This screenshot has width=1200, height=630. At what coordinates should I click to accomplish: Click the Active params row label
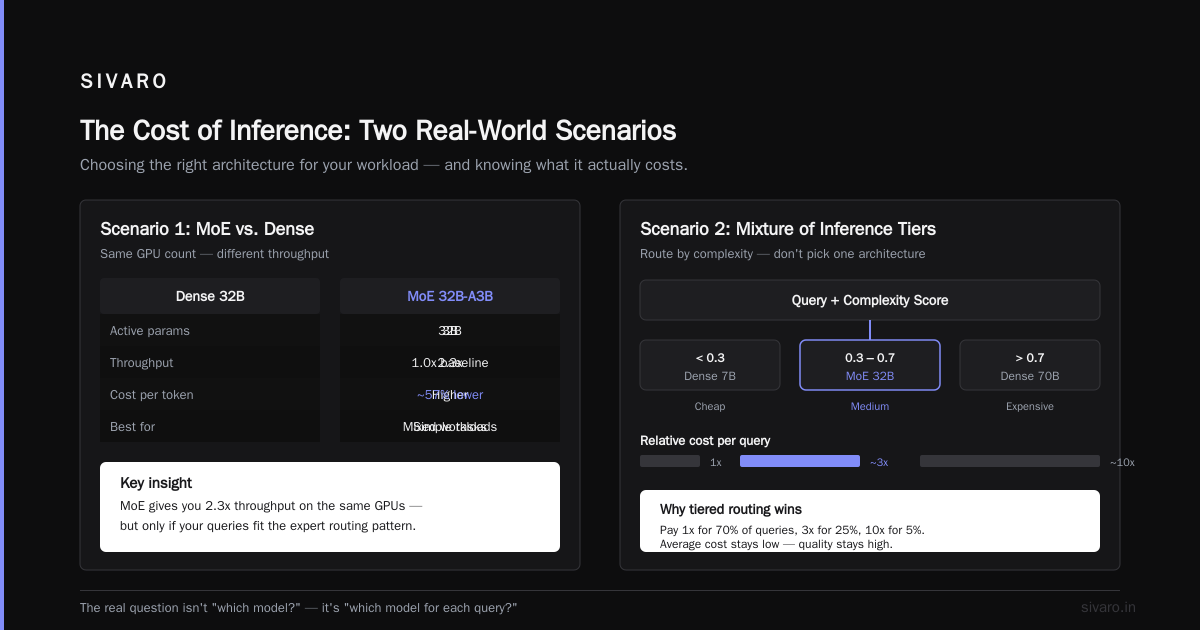pyautogui.click(x=150, y=331)
